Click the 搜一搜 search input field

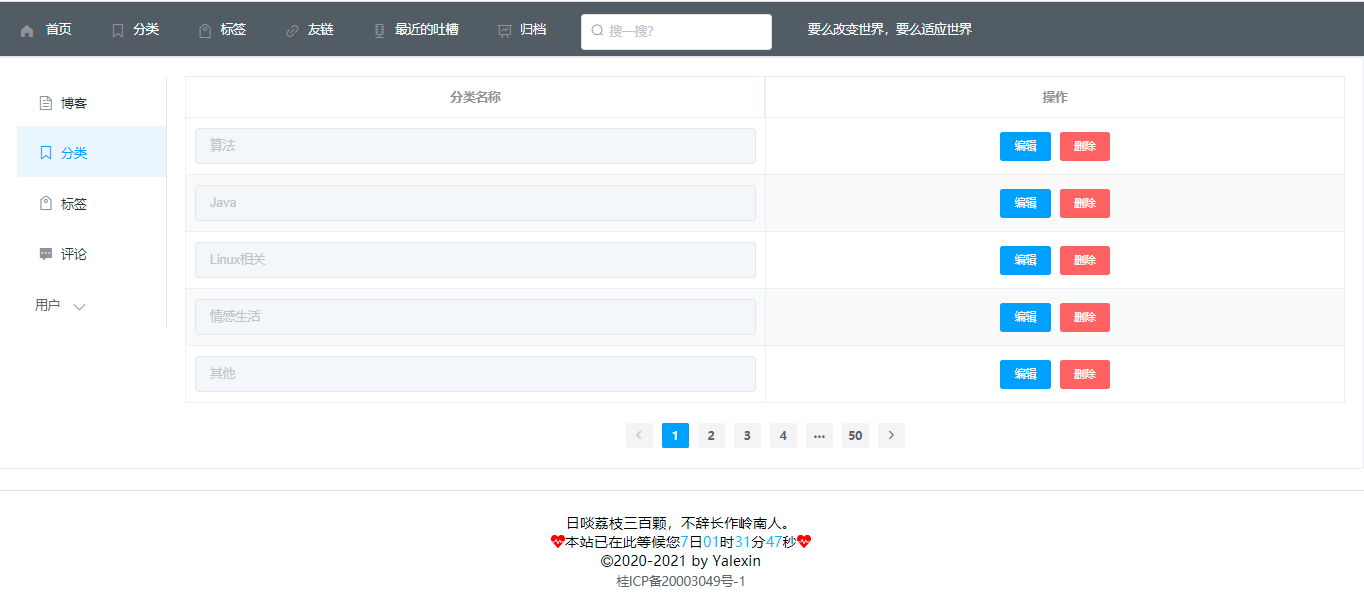[676, 31]
